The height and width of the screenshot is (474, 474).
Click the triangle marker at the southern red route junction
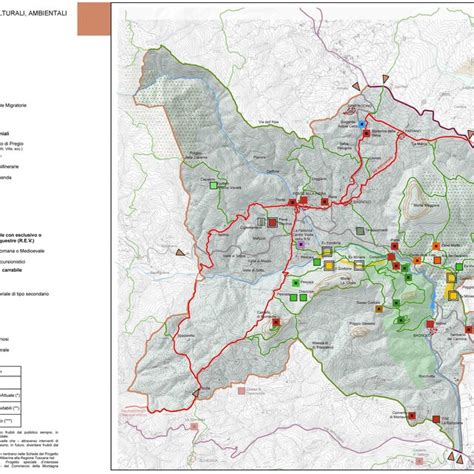click(x=196, y=393)
